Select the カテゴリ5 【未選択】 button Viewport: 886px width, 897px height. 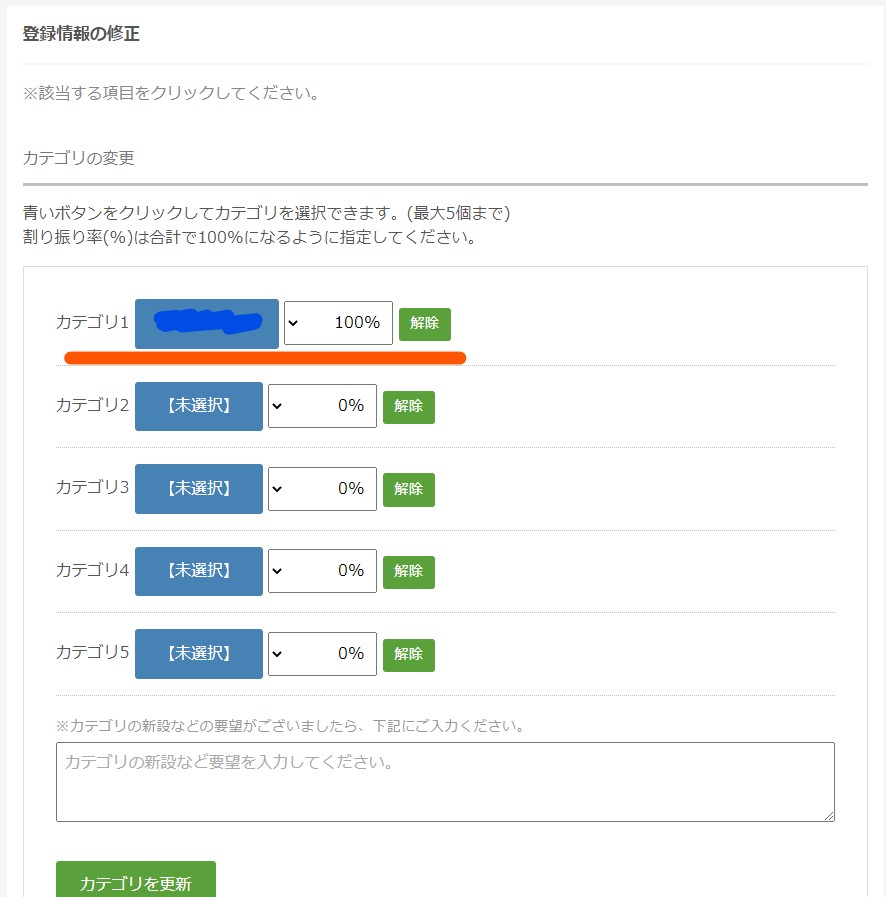pos(198,654)
